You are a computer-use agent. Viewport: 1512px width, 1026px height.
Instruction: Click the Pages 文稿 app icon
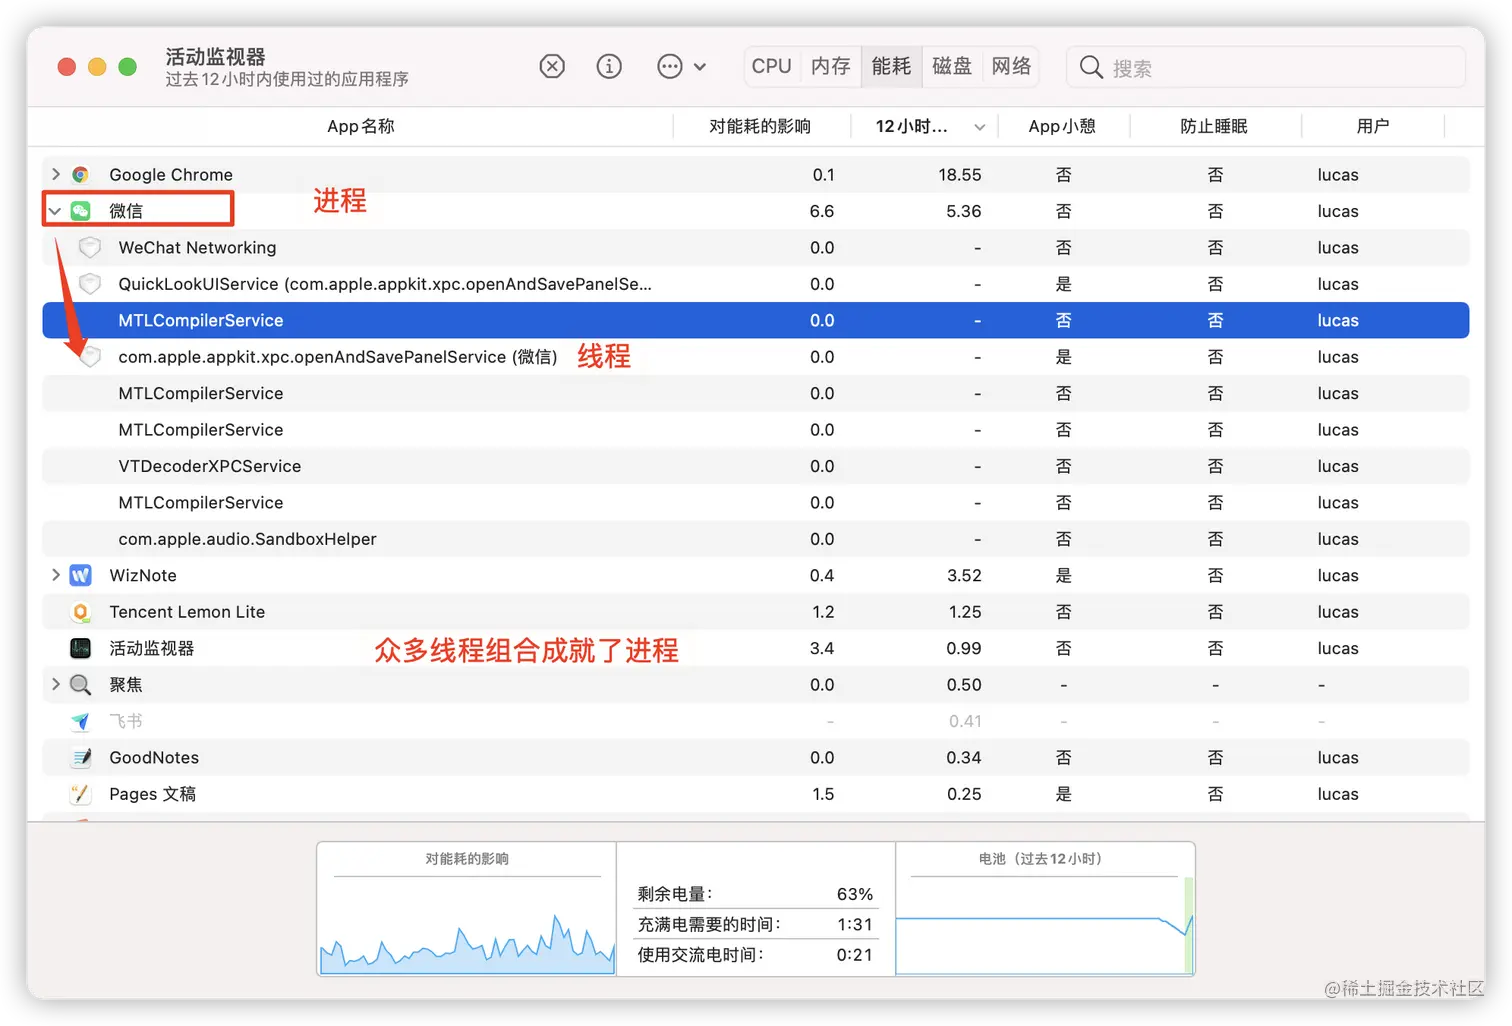point(80,793)
